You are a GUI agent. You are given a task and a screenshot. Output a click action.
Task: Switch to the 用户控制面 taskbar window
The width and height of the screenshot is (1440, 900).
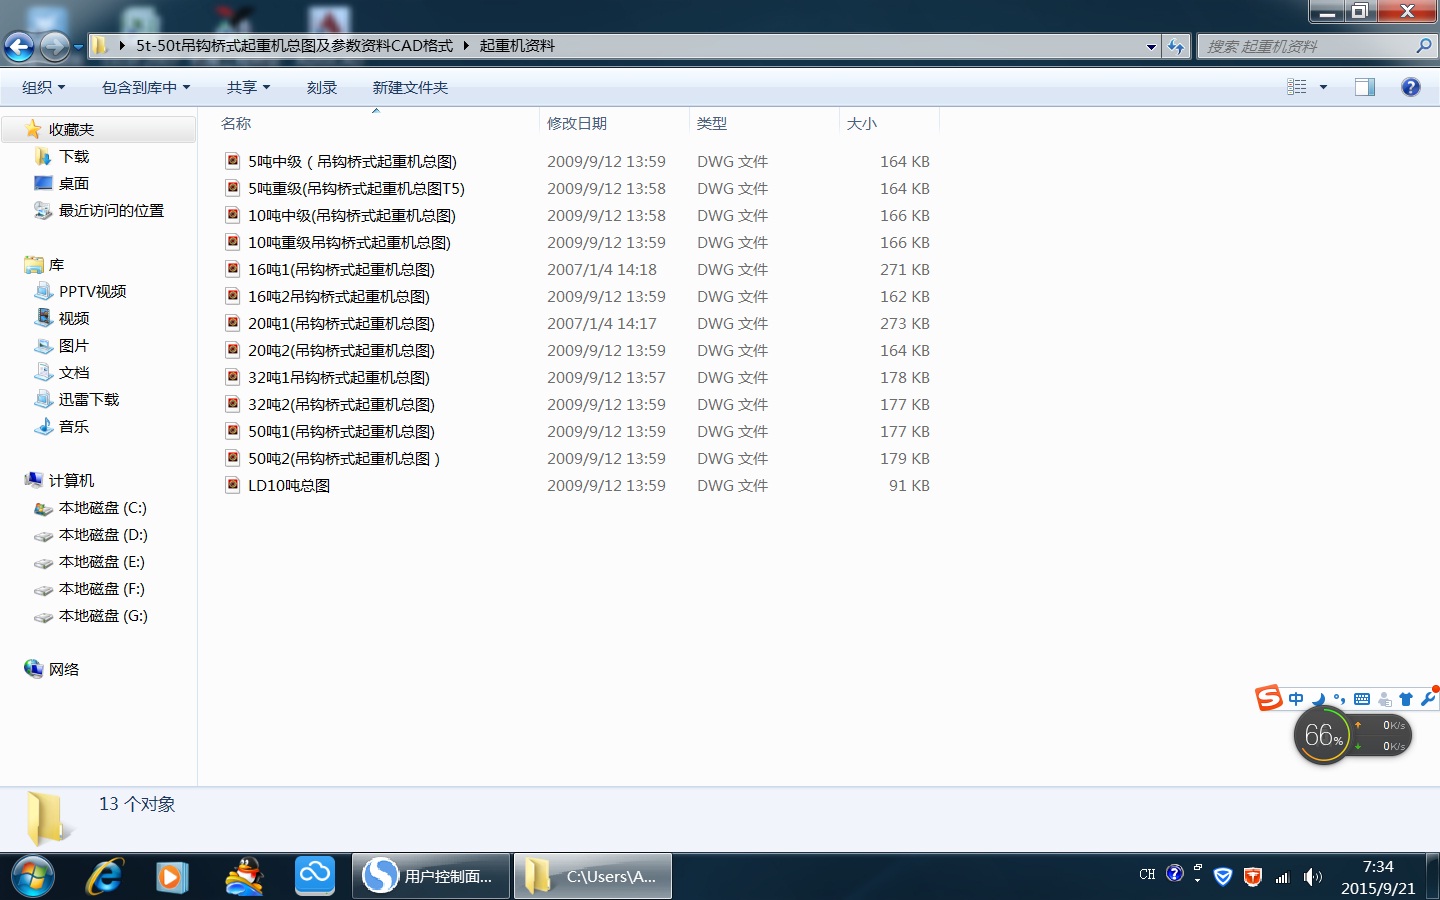(431, 876)
